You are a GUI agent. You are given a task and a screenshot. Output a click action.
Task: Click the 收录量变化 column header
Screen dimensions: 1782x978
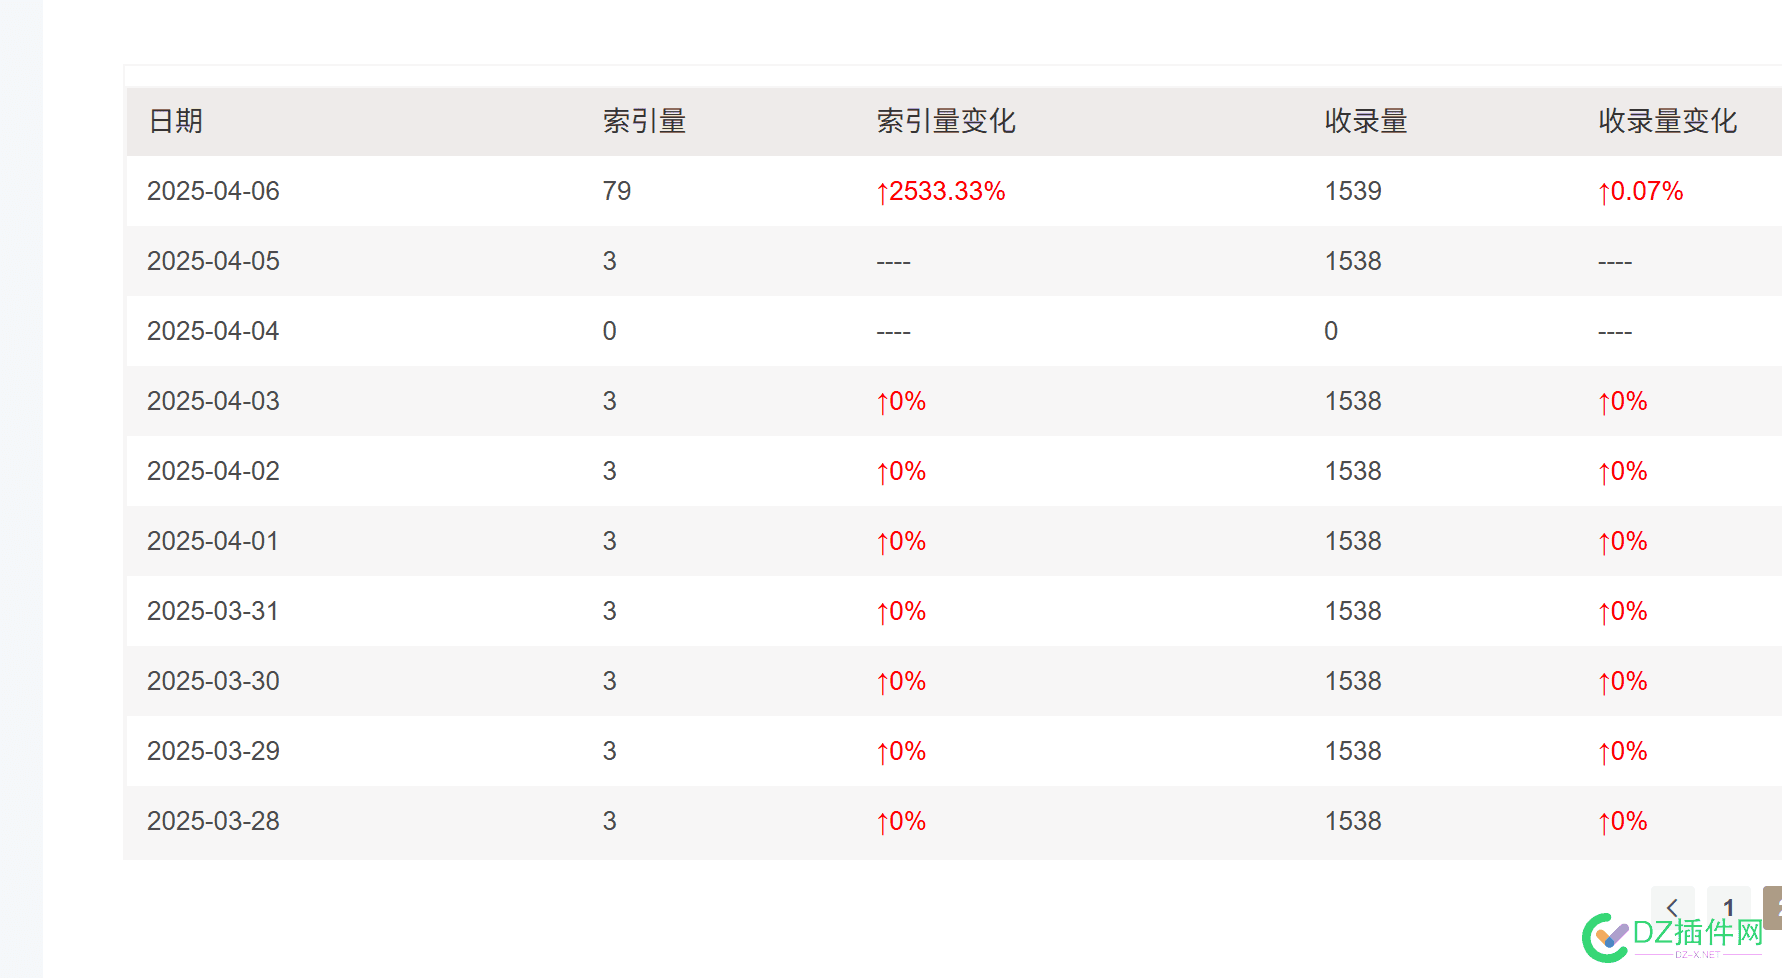pyautogui.click(x=1668, y=121)
